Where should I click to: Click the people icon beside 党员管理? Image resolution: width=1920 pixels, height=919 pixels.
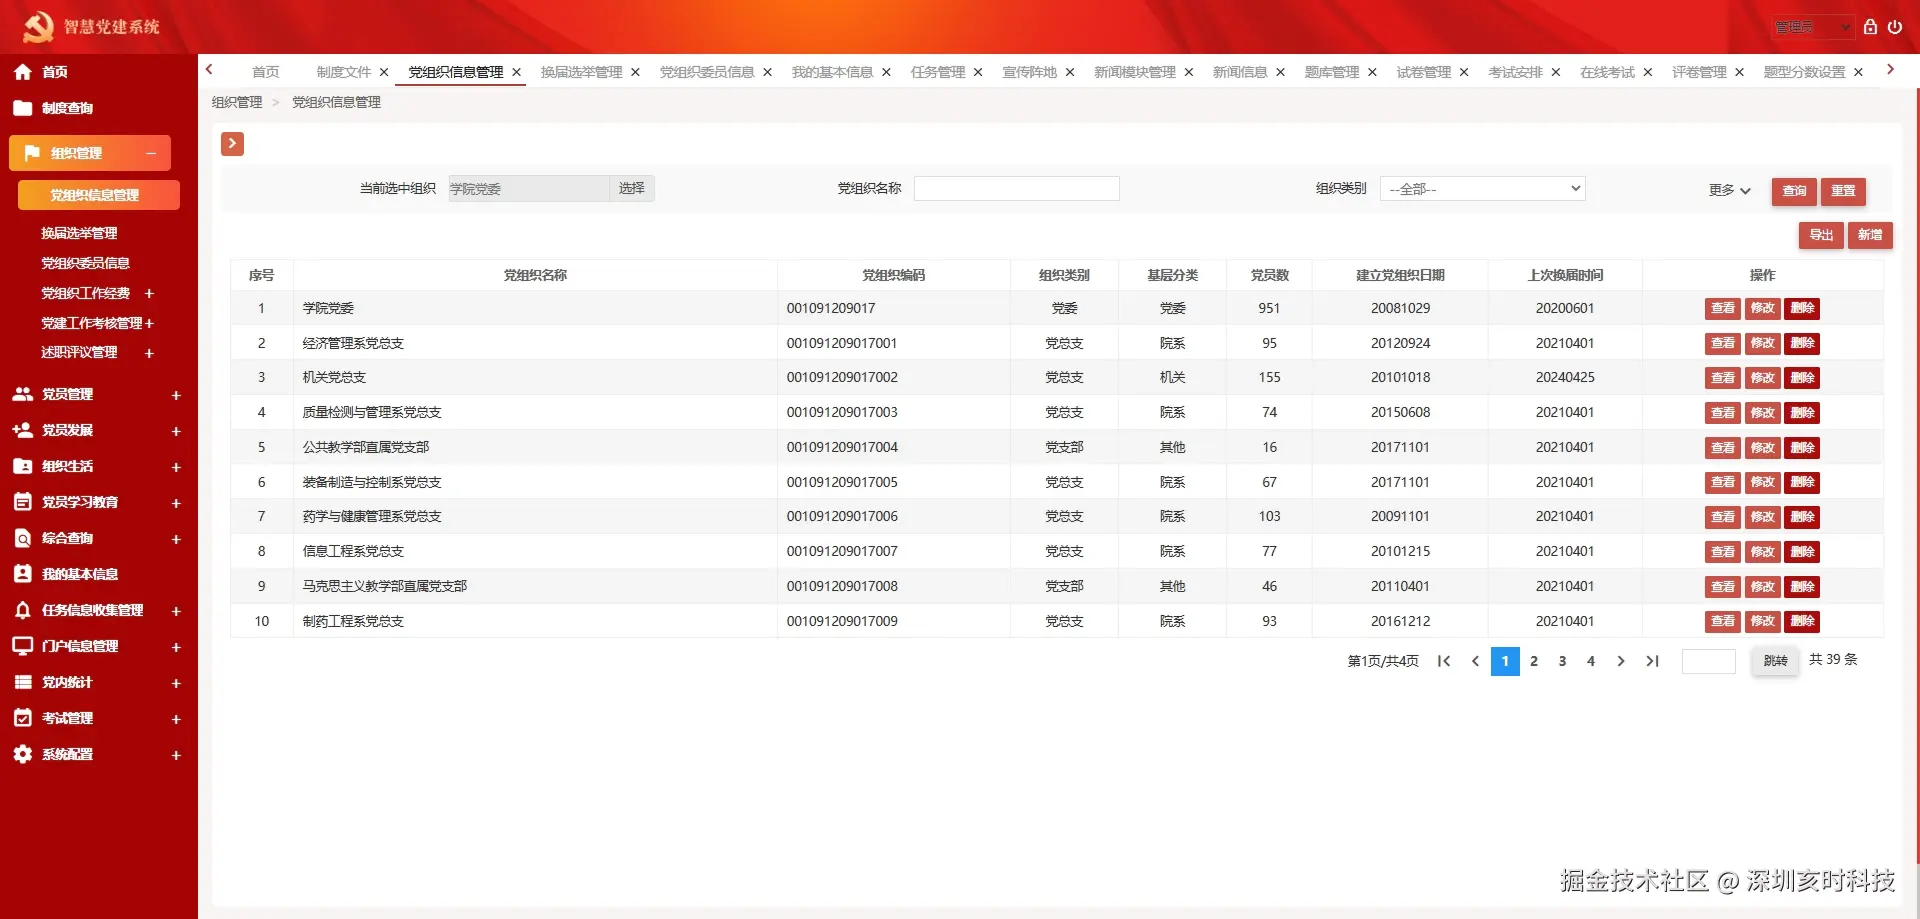(23, 394)
